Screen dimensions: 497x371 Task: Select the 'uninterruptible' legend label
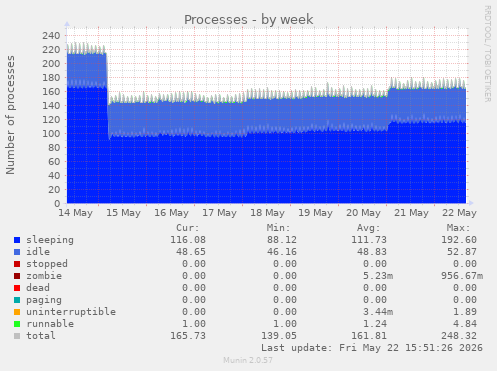(x=71, y=312)
